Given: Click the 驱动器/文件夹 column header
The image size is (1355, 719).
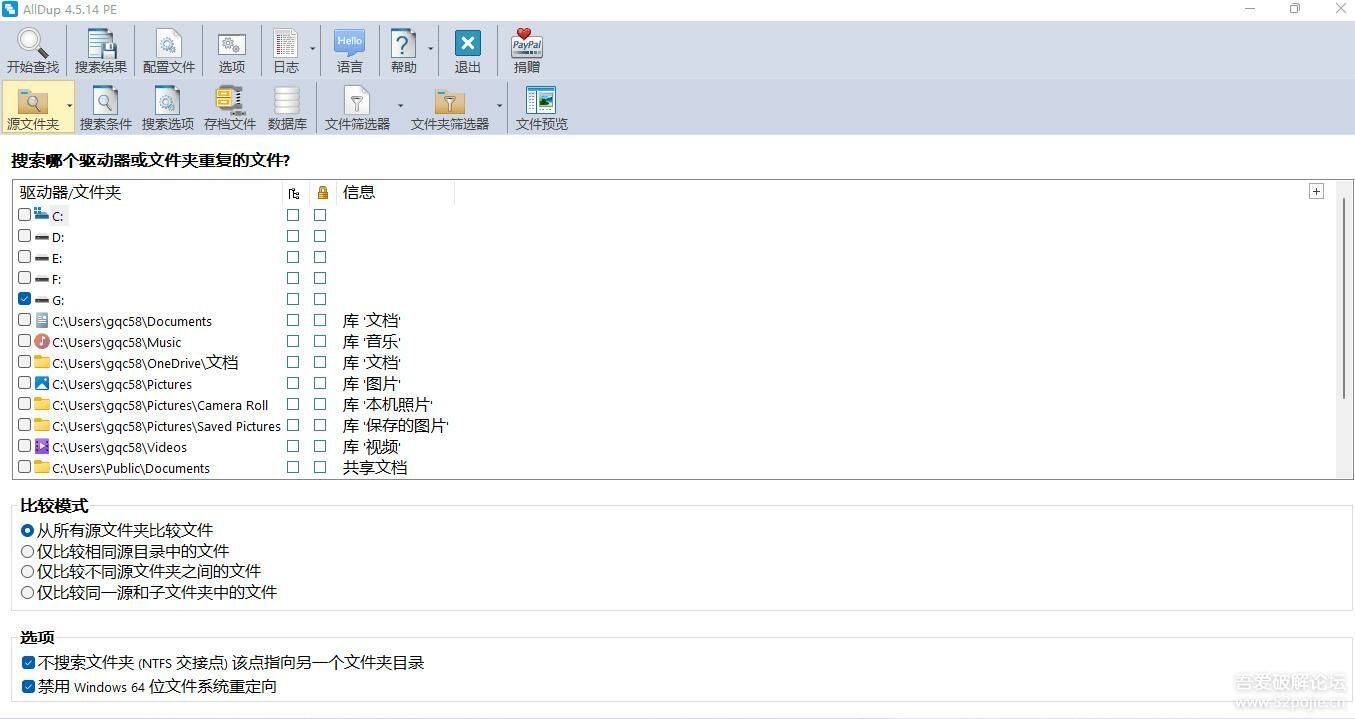Looking at the screenshot, I should pos(150,192).
